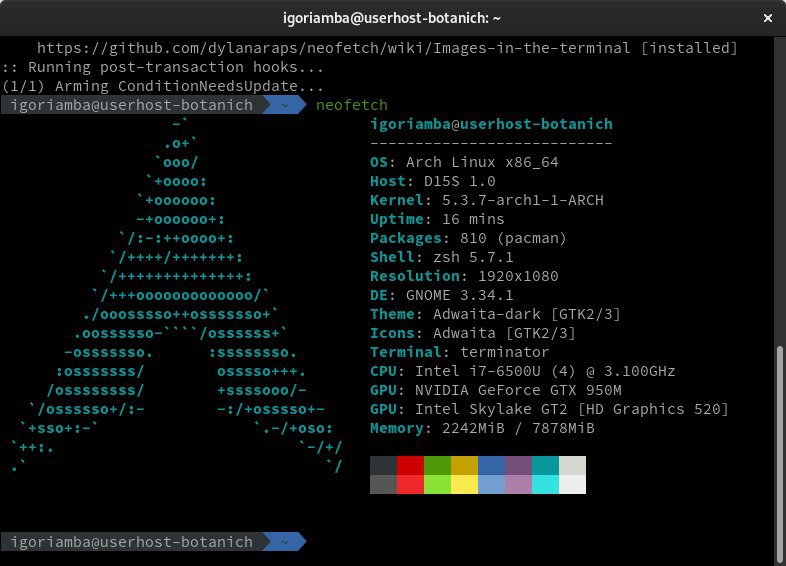The height and width of the screenshot is (566, 786).
Task: Click the Theme line Adwaita-dark
Action: (495, 314)
